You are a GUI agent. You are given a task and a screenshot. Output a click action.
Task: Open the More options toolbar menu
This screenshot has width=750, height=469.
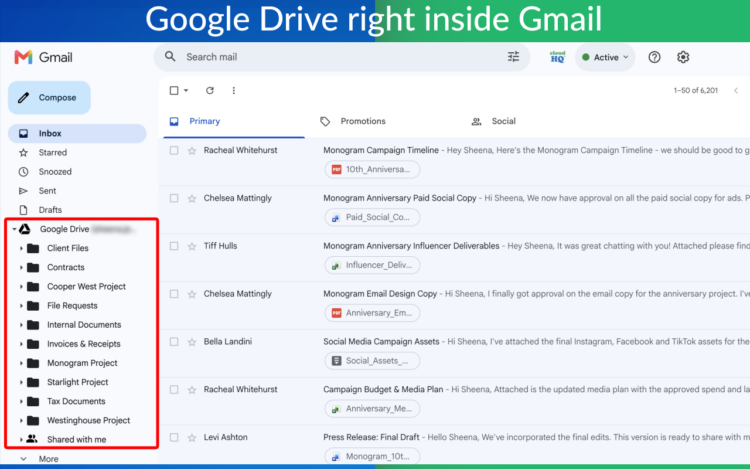[233, 90]
